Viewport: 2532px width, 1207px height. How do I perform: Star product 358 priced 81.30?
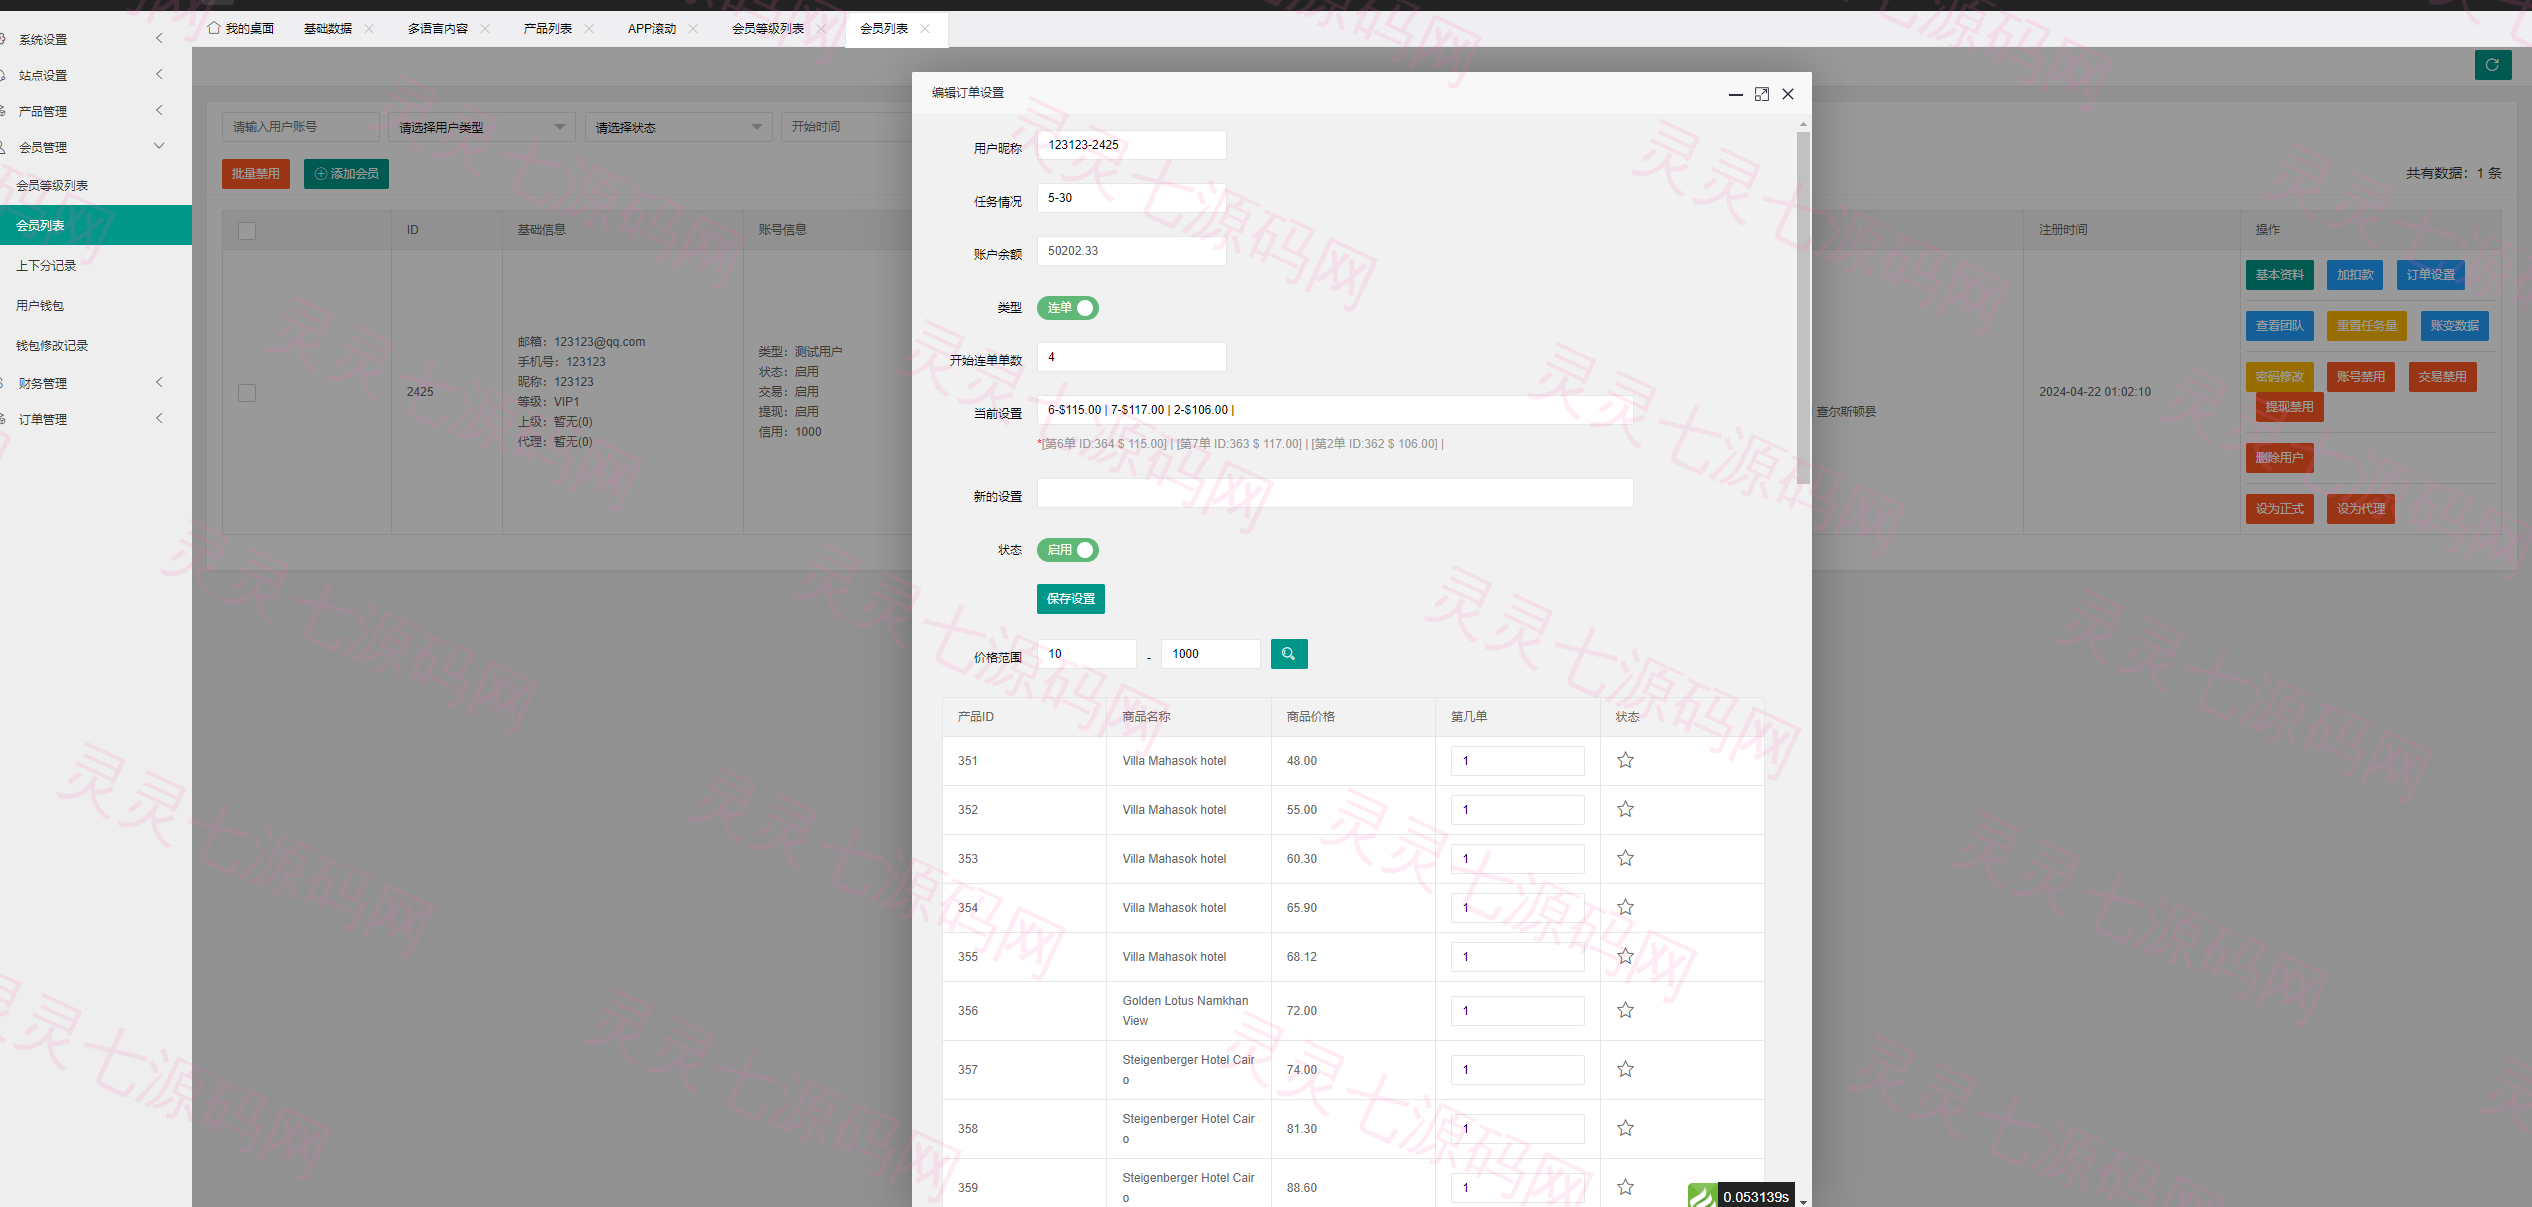pos(1626,1128)
